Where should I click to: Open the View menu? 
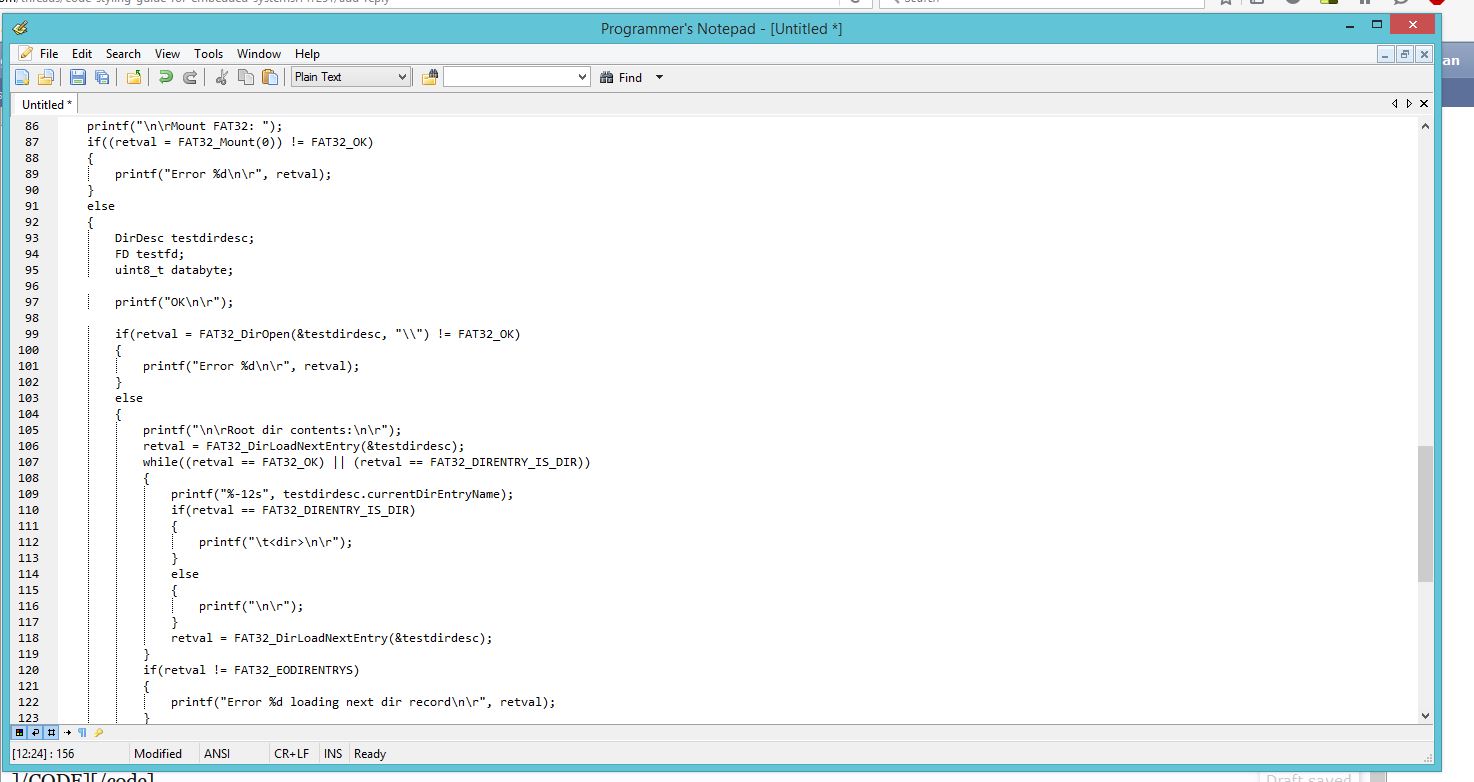[167, 54]
